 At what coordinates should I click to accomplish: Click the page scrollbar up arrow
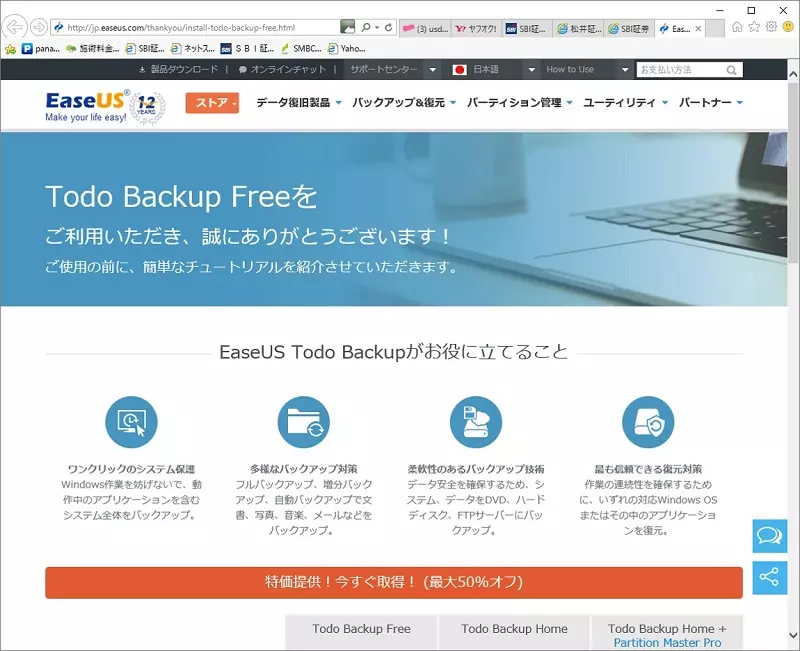point(793,74)
